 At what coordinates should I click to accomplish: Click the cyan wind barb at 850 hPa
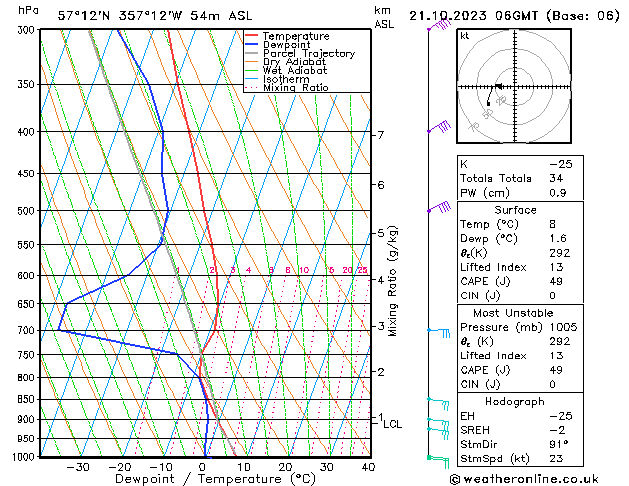[x=438, y=404]
